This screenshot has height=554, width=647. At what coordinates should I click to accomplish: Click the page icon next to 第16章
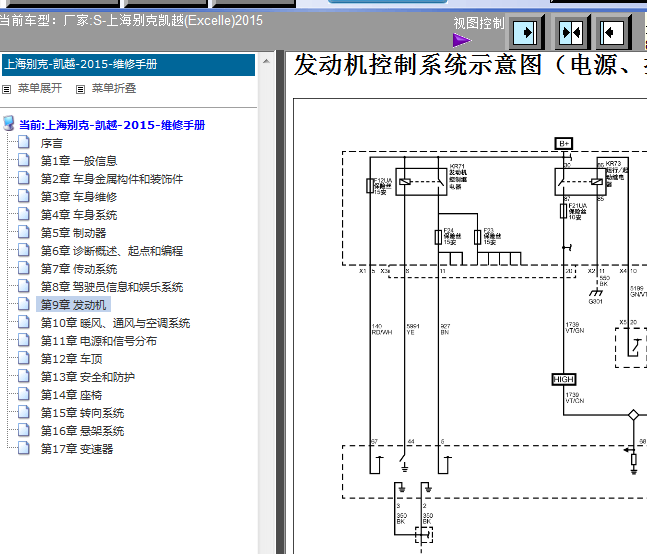pos(24,429)
